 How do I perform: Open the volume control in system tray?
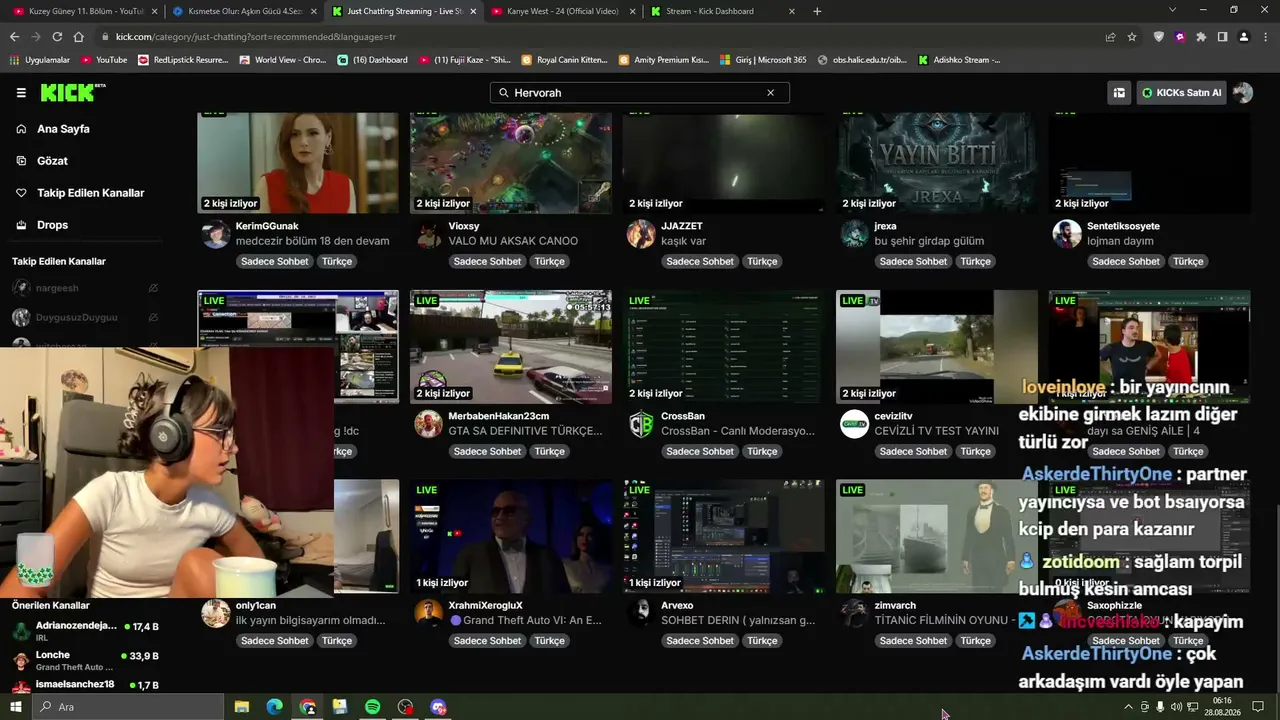[1176, 707]
